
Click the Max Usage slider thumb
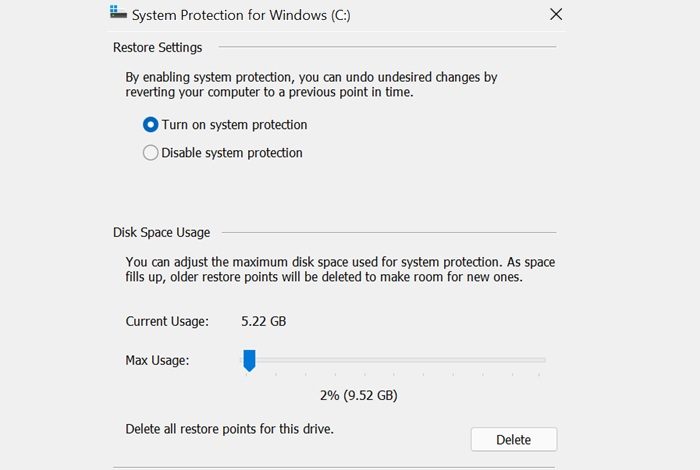tap(250, 360)
